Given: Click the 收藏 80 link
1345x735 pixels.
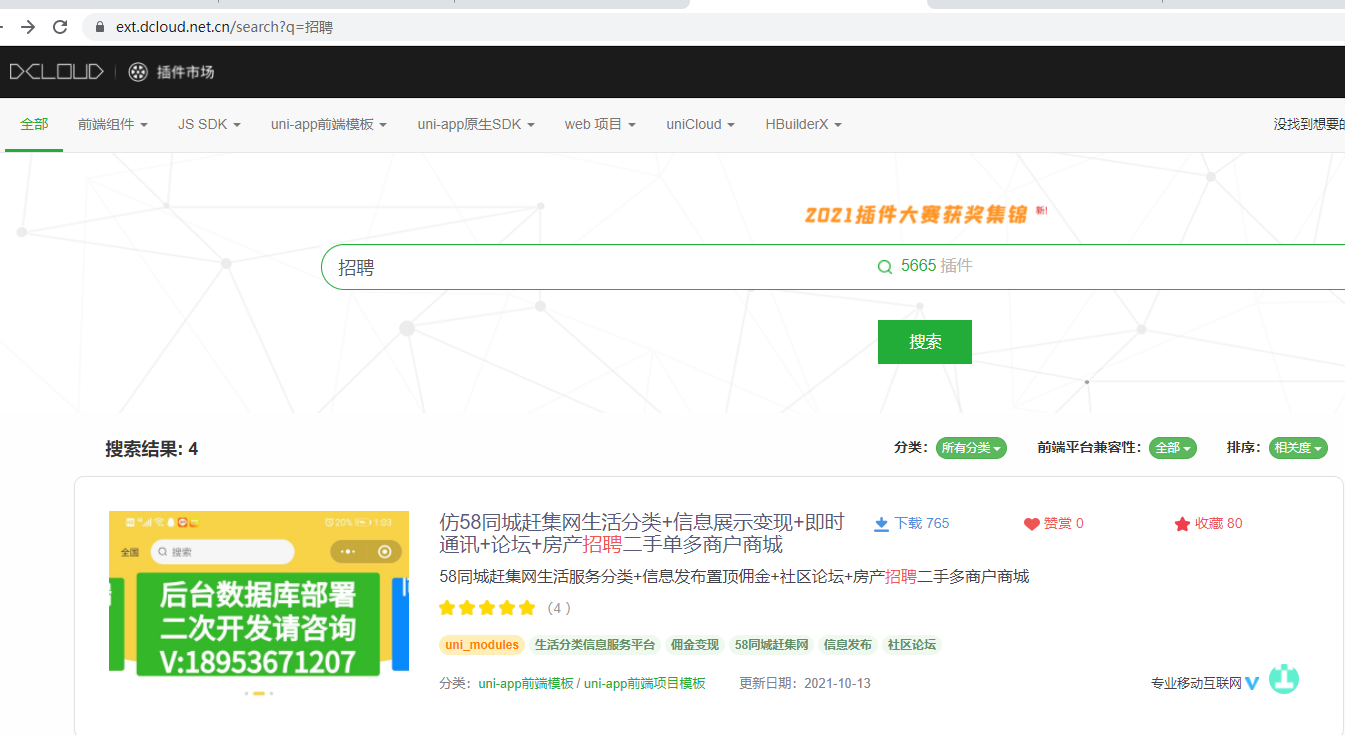Looking at the screenshot, I should point(1208,524).
